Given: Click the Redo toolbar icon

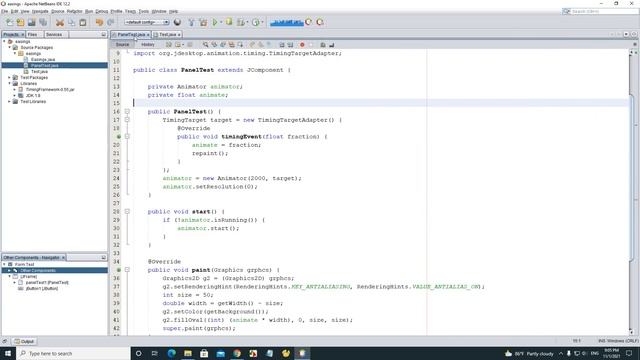Looking at the screenshot, I should [111, 22].
